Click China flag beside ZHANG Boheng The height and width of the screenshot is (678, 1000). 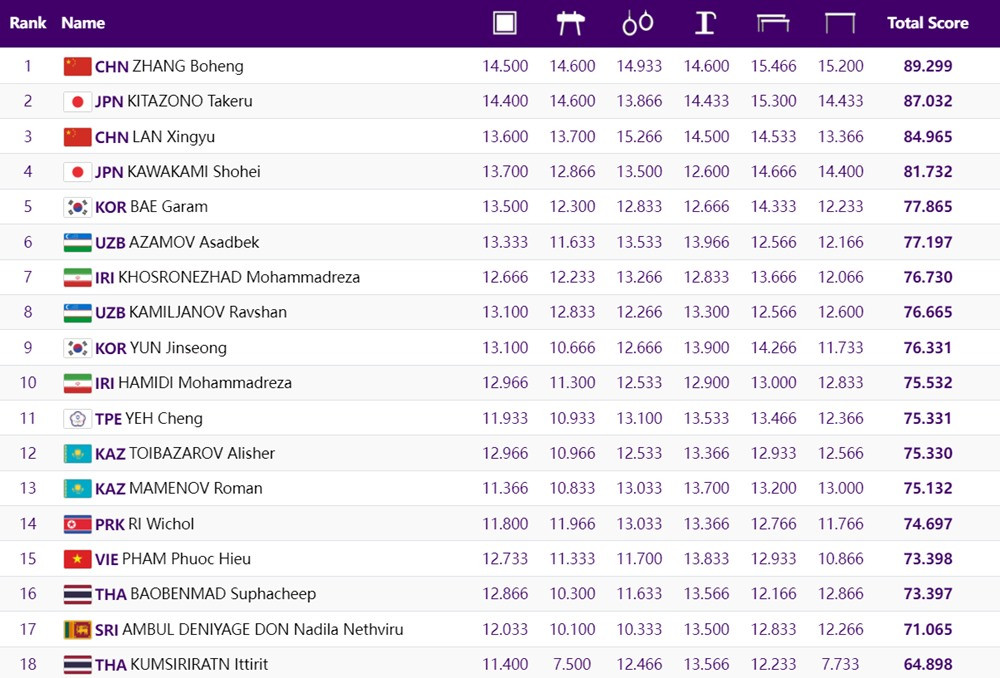(x=77, y=66)
